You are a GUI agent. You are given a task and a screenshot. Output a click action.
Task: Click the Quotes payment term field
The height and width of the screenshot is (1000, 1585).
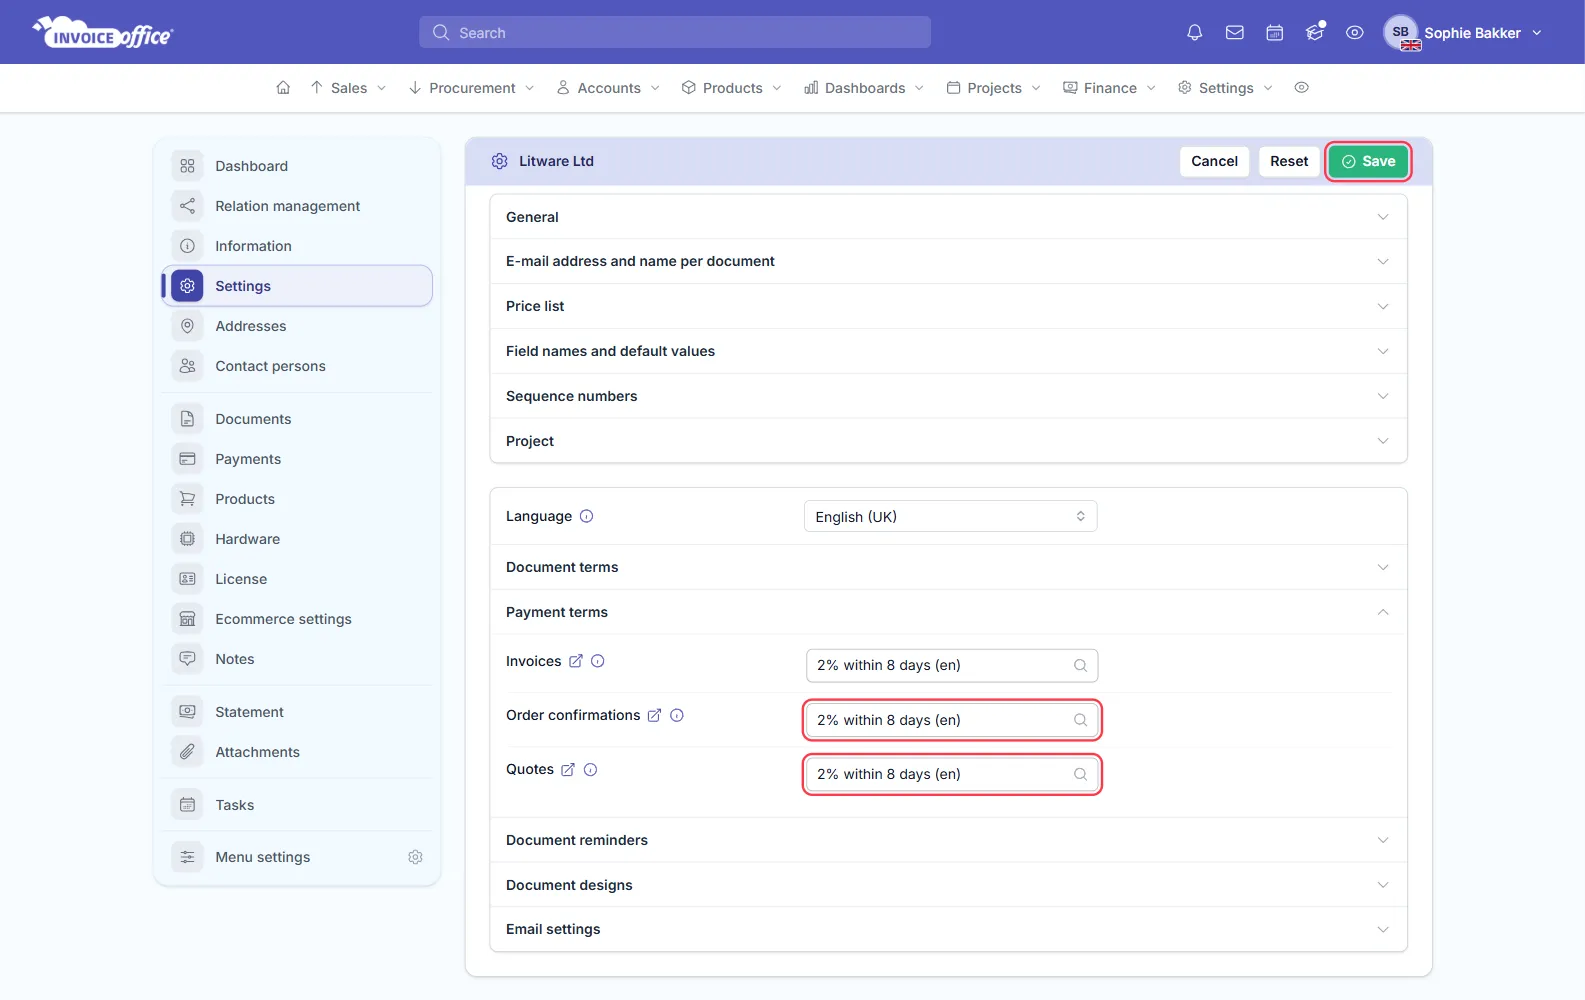click(952, 774)
